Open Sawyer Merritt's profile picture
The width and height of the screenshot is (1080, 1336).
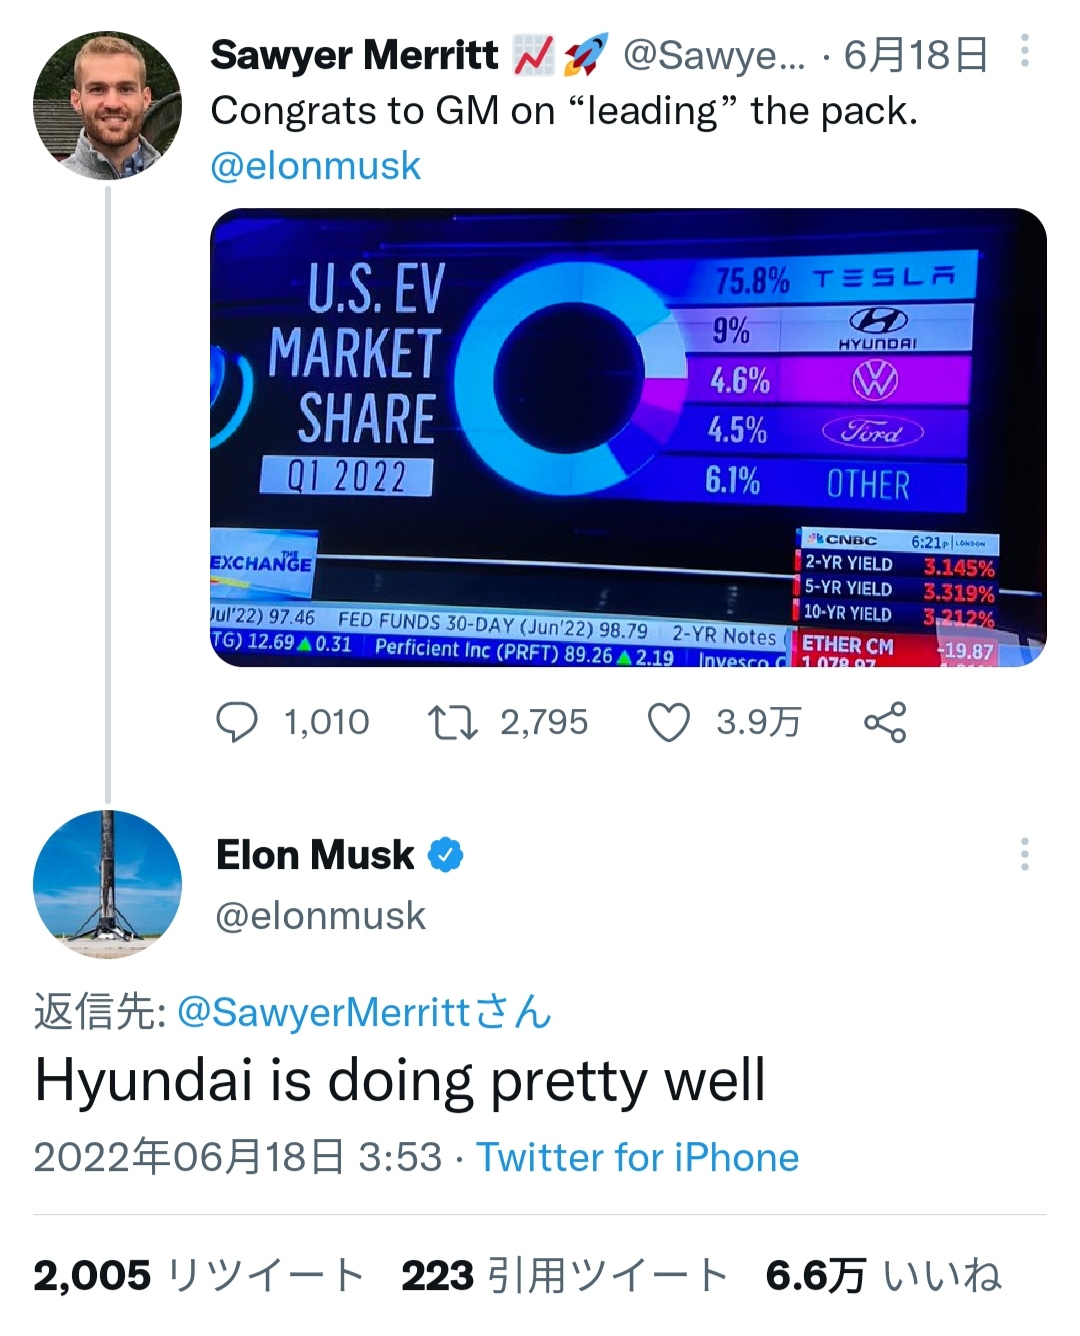point(107,106)
